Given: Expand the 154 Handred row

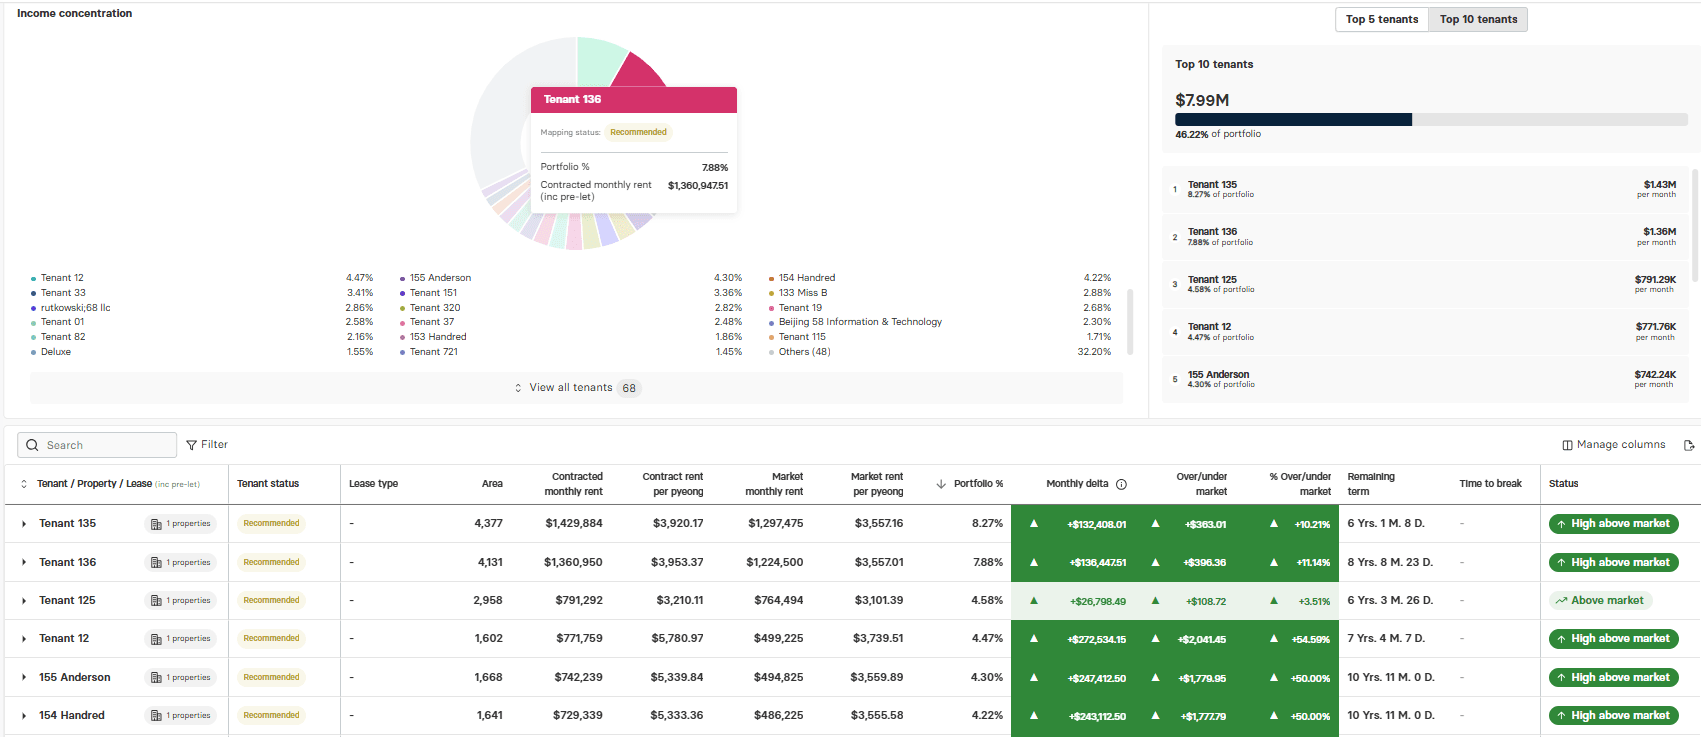Looking at the screenshot, I should (24, 716).
